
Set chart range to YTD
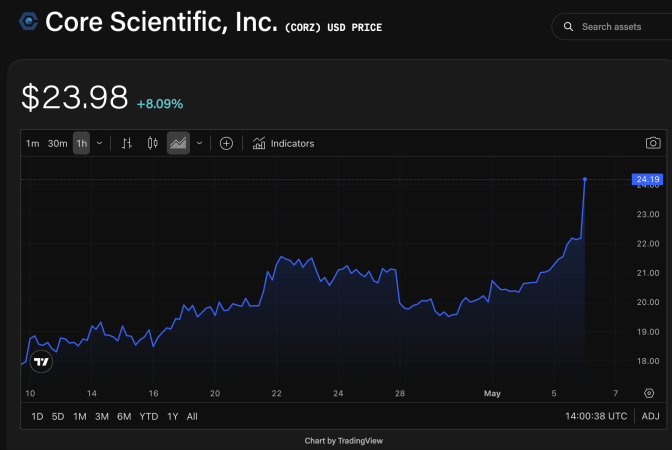(149, 417)
